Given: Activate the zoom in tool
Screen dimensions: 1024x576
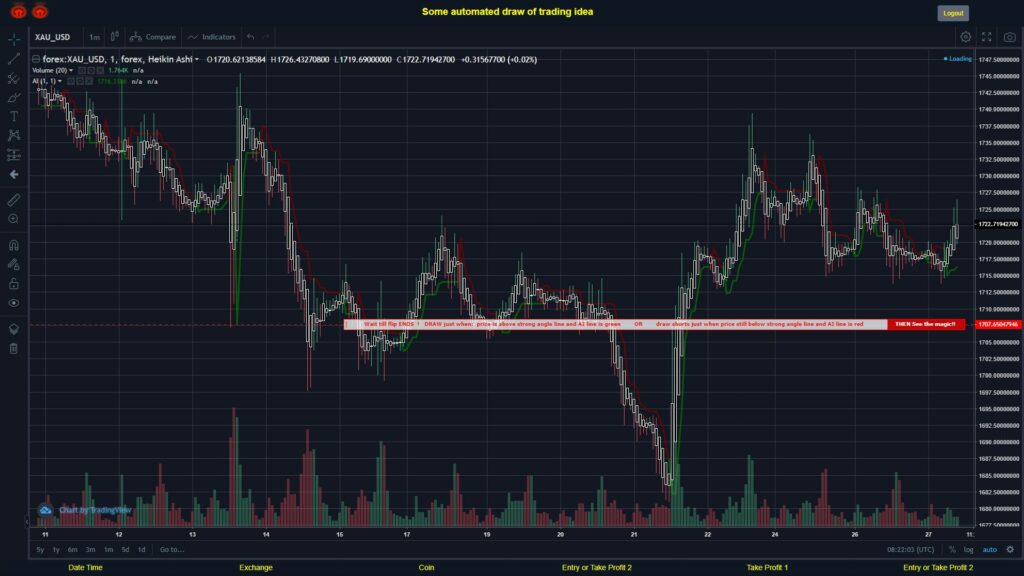Looking at the screenshot, I should click(14, 219).
